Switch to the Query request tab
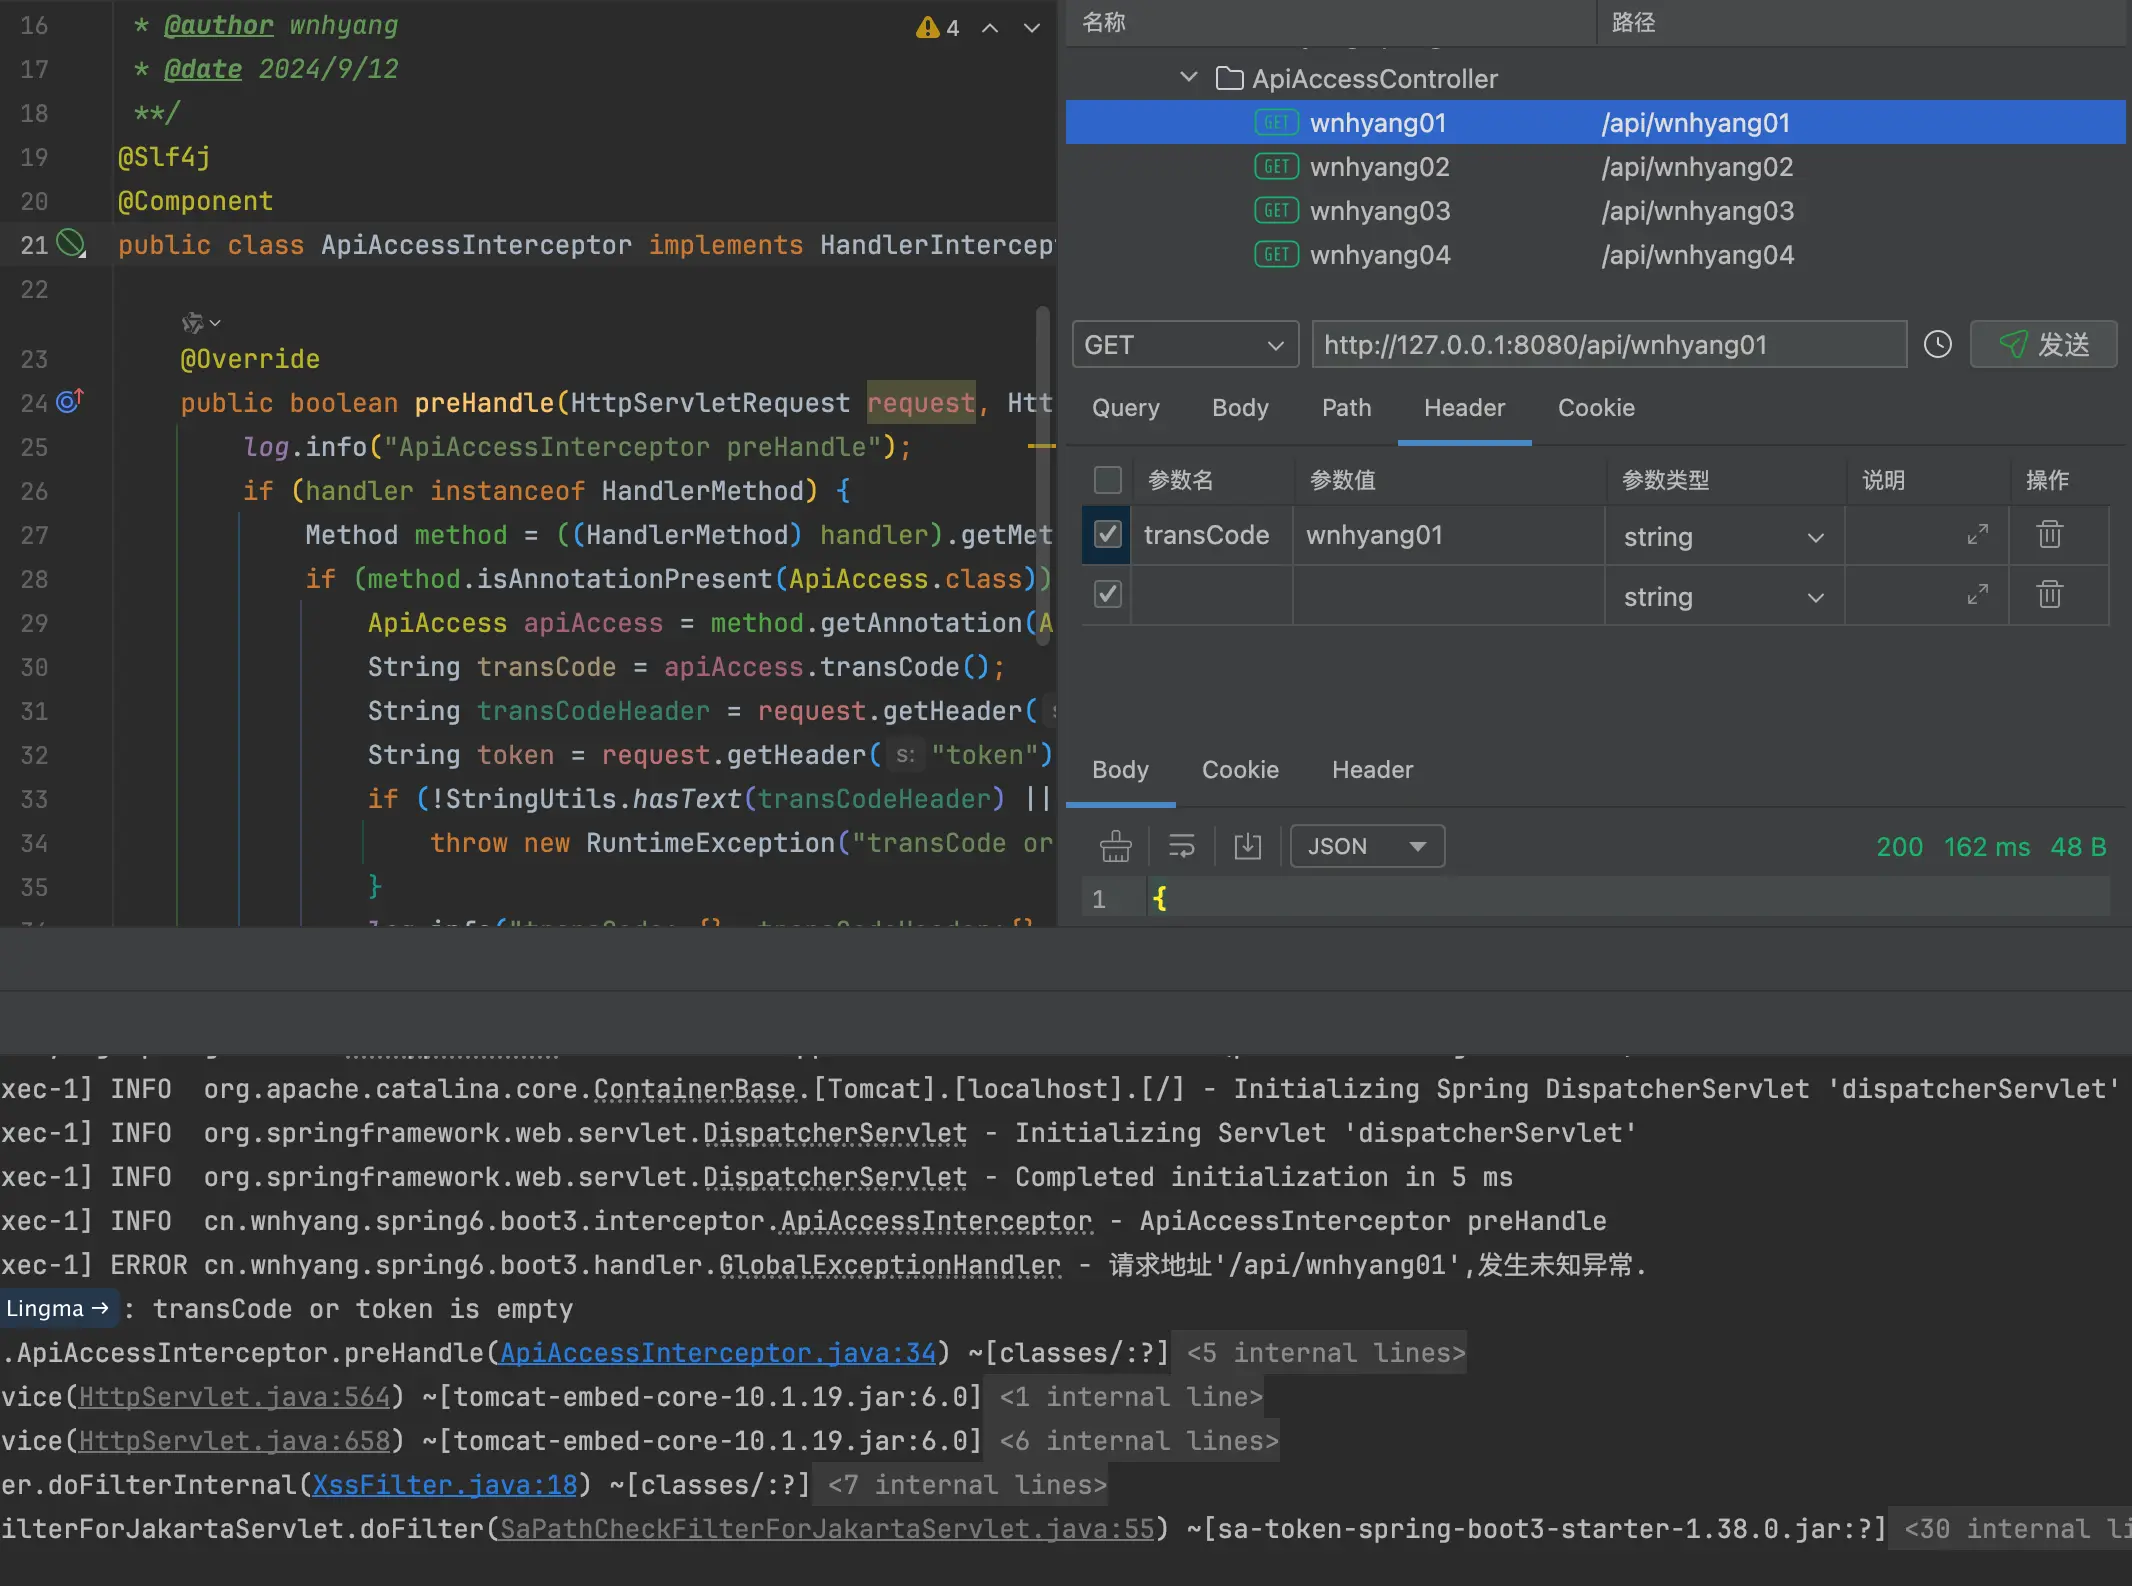This screenshot has height=1586, width=2132. (x=1126, y=408)
